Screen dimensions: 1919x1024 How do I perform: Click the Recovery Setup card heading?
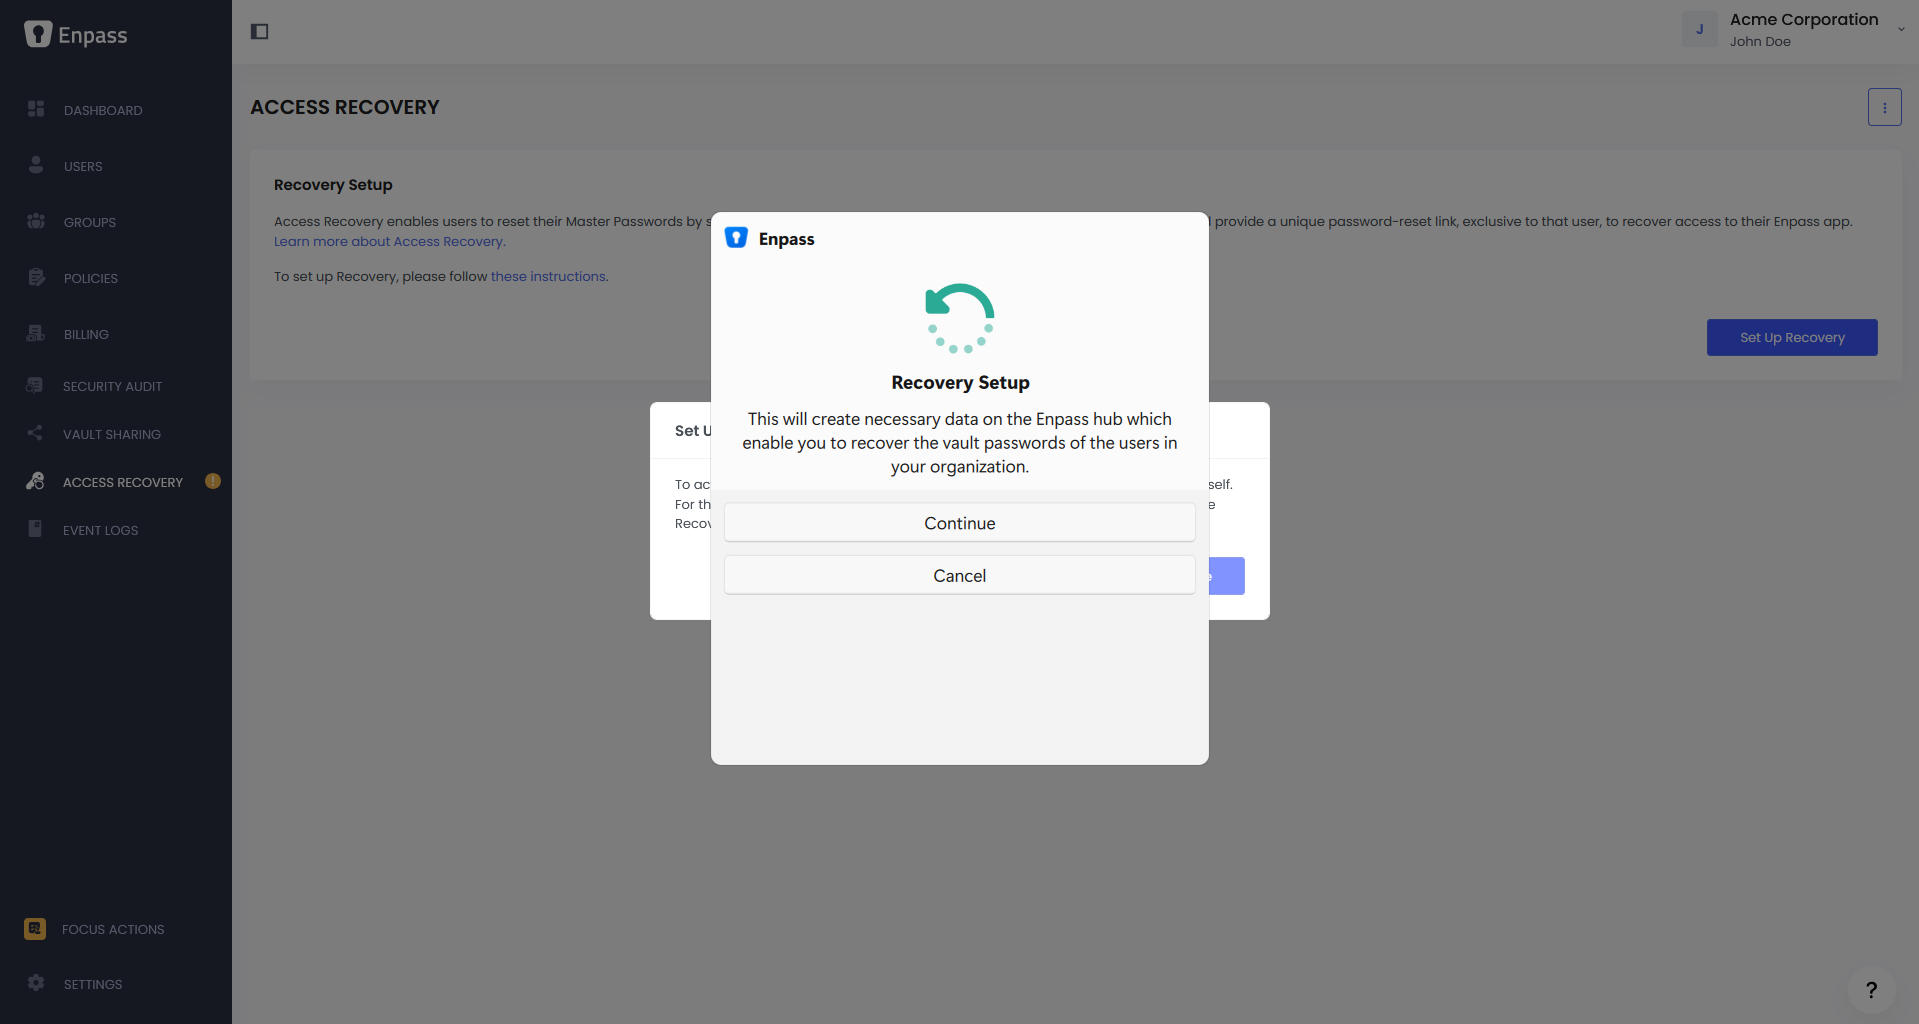coord(333,184)
